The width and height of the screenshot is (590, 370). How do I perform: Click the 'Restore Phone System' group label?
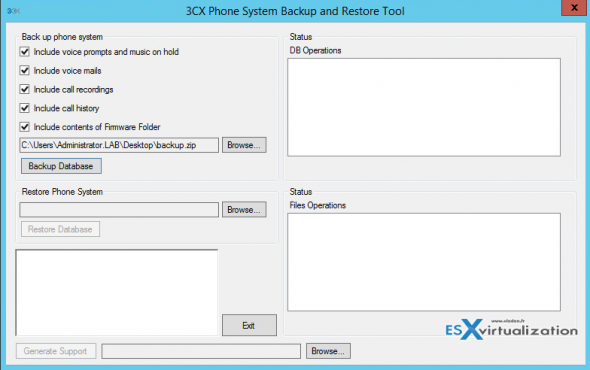pos(62,192)
